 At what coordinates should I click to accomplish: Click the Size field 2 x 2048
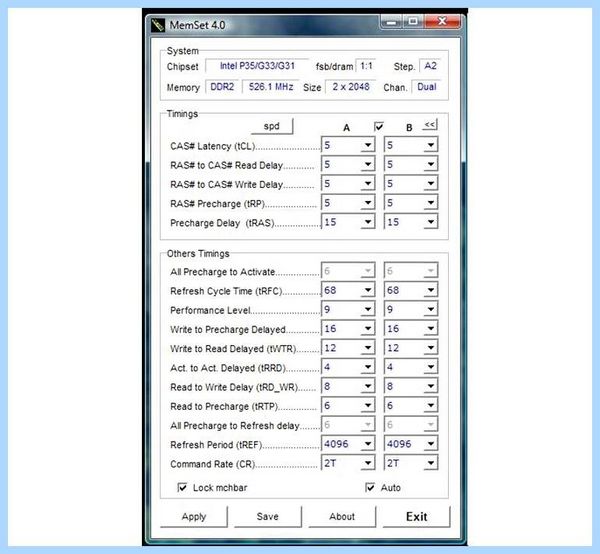351,87
